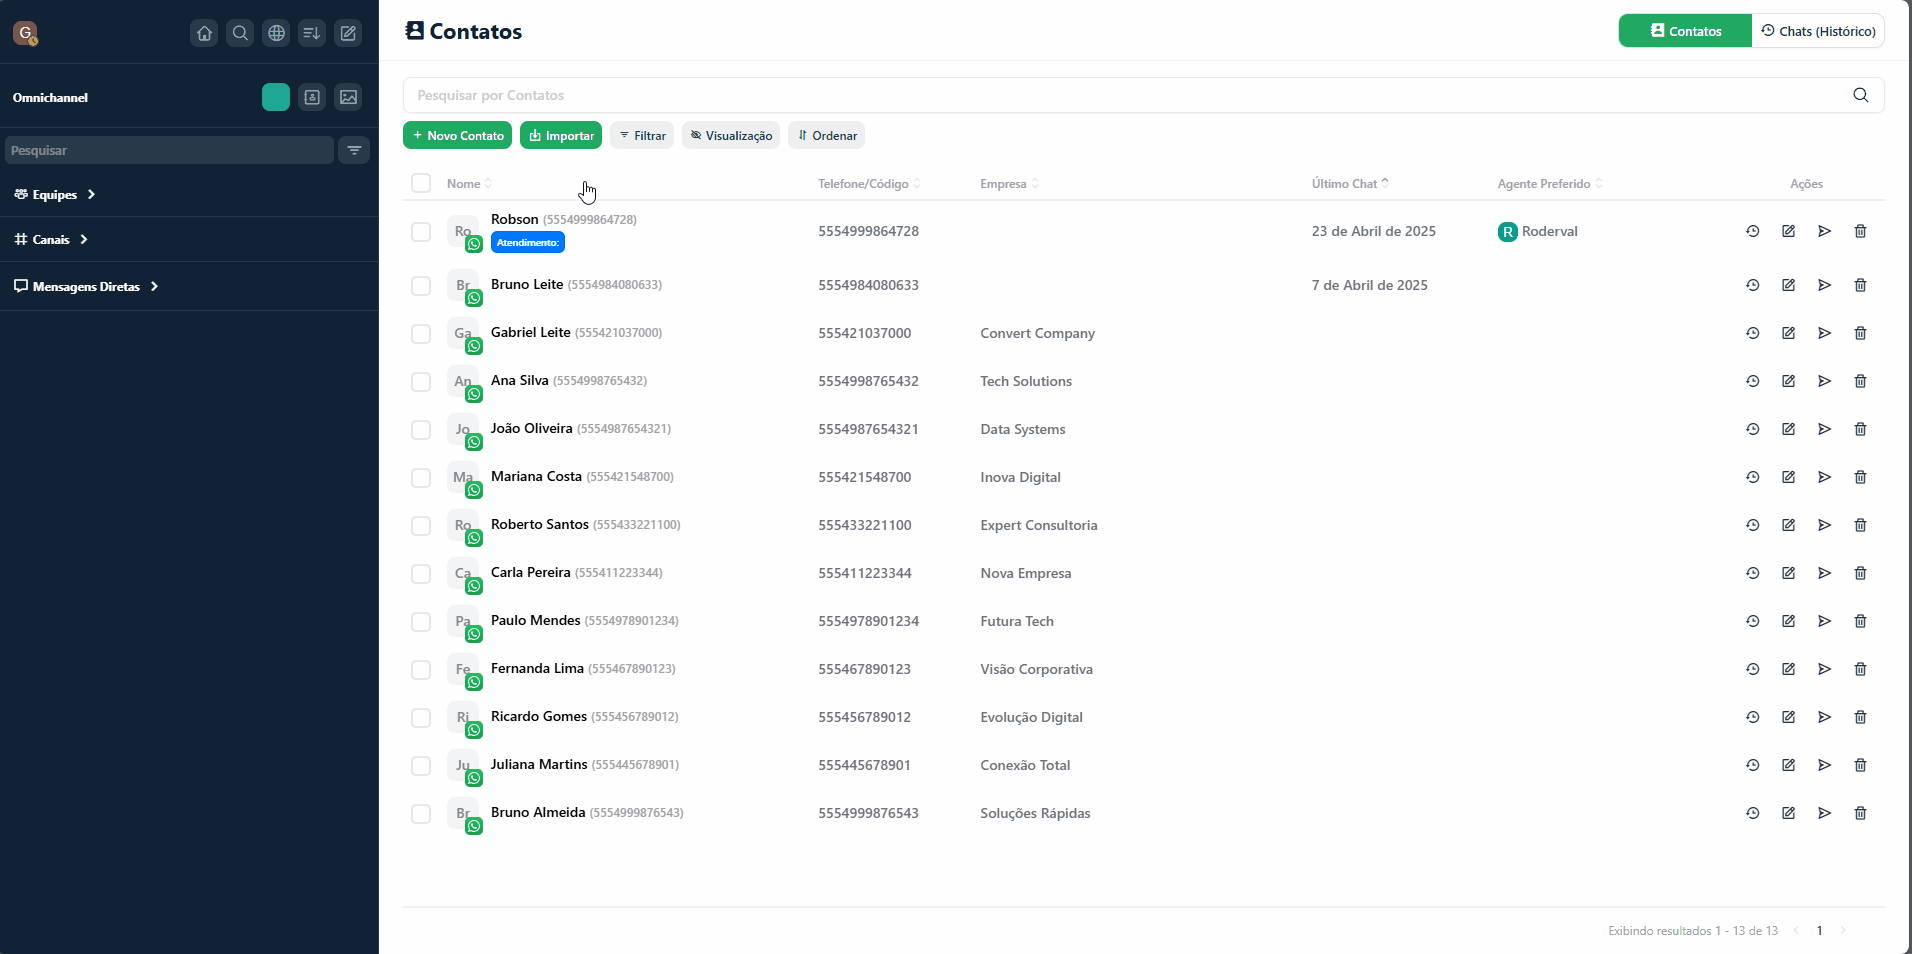
Task: Click previous page arrow in pagination
Action: pyautogui.click(x=1796, y=931)
